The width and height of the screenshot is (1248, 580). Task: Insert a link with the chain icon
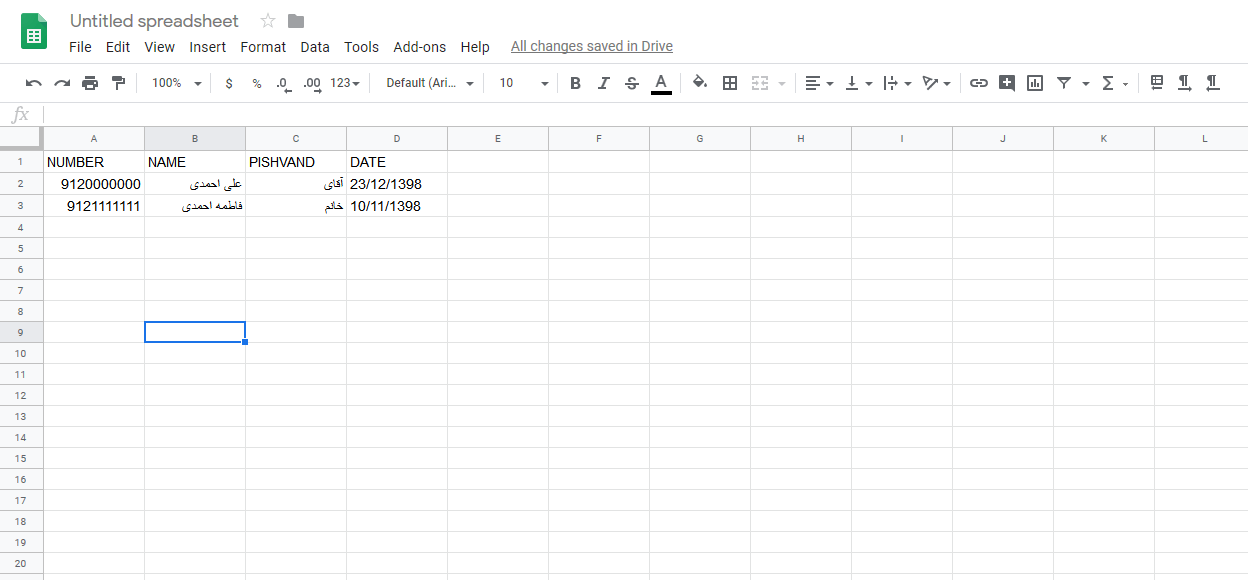click(x=979, y=83)
